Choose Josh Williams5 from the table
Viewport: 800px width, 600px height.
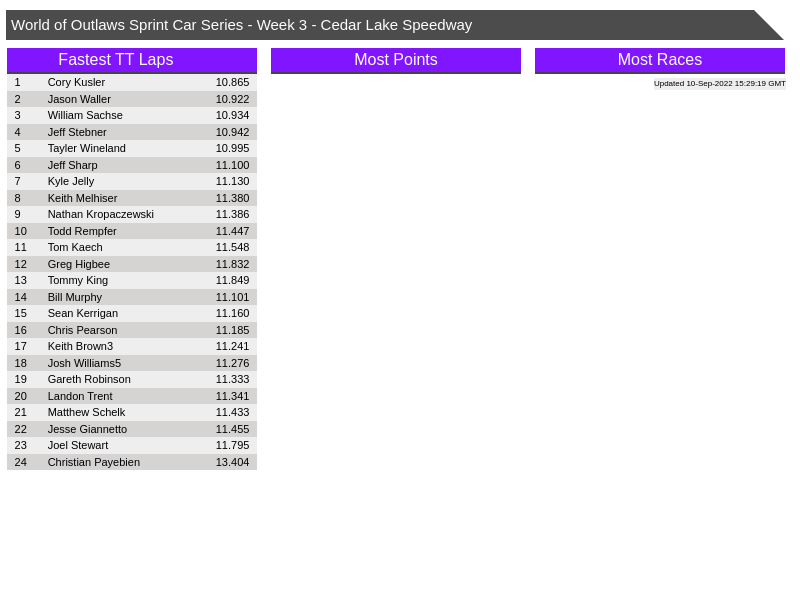coord(84,363)
